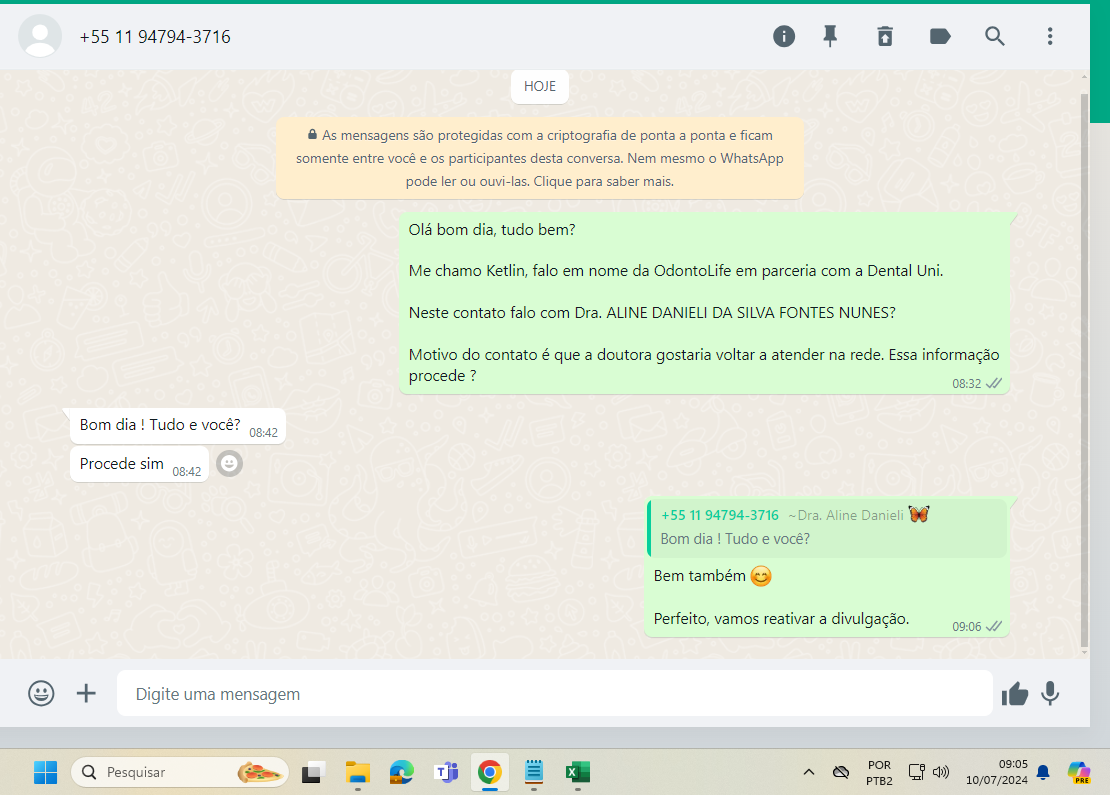This screenshot has width=1110, height=795.
Task: Open the three-dot more options menu
Action: pos(1050,36)
